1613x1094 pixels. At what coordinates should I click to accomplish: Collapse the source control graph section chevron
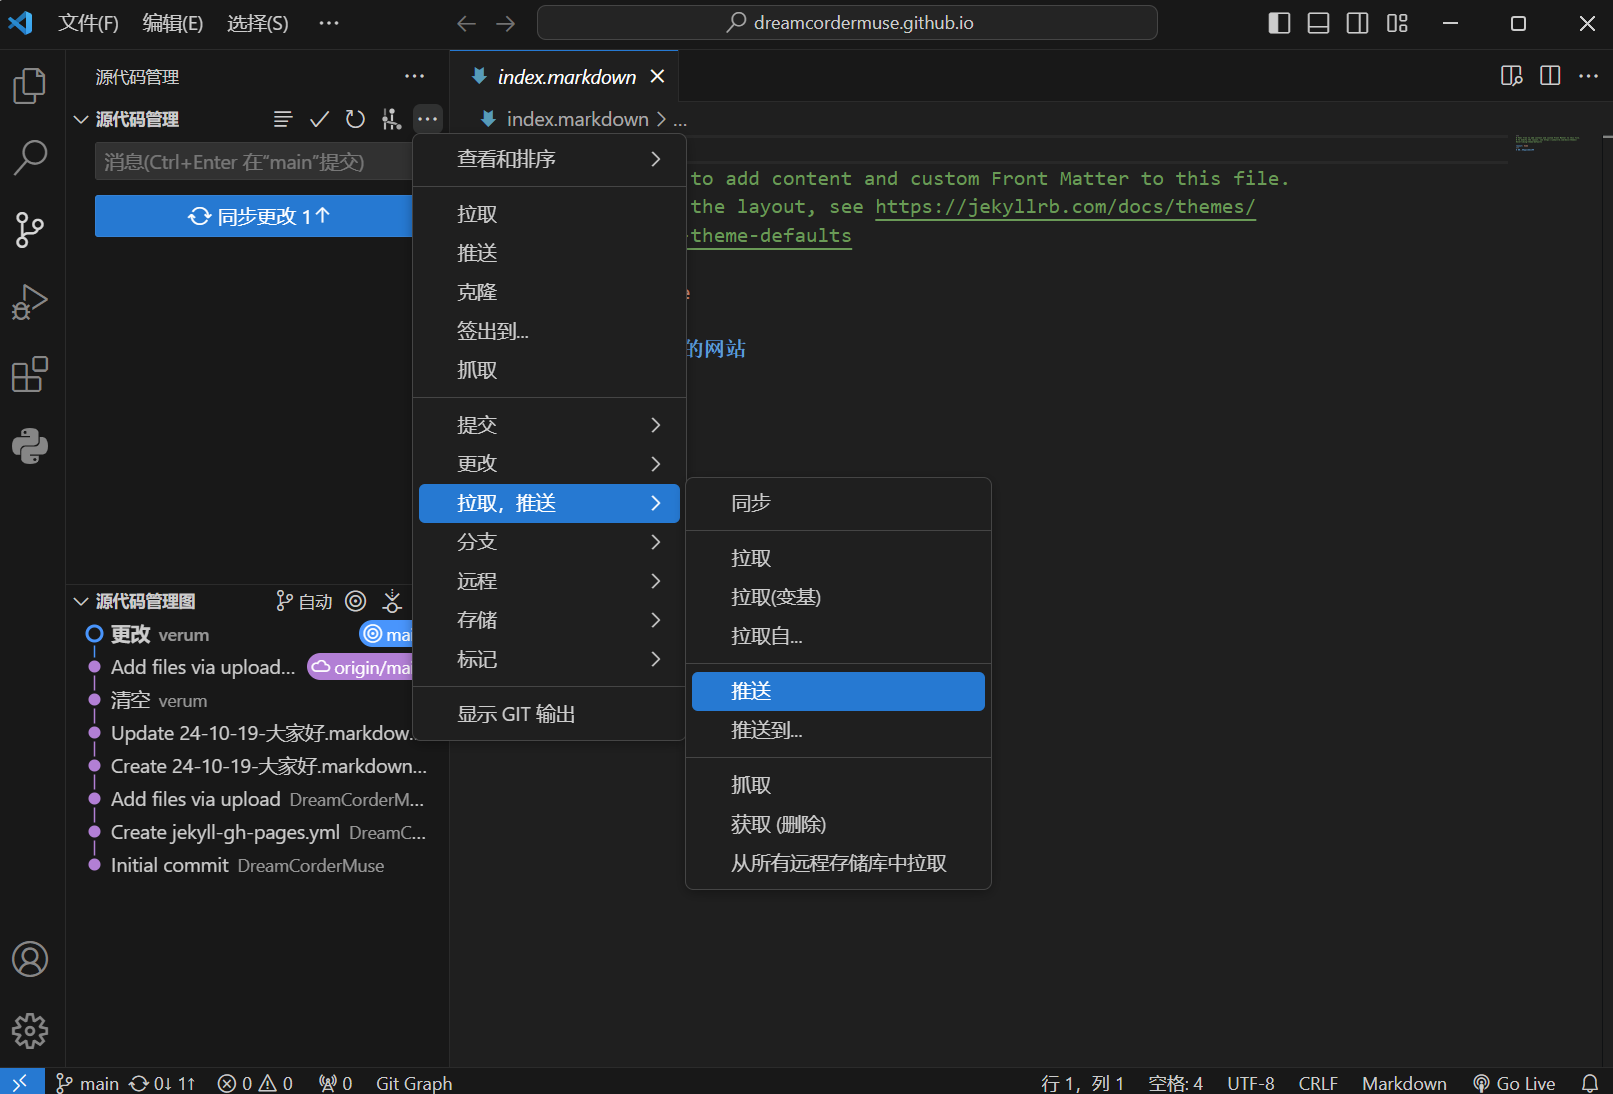click(81, 601)
